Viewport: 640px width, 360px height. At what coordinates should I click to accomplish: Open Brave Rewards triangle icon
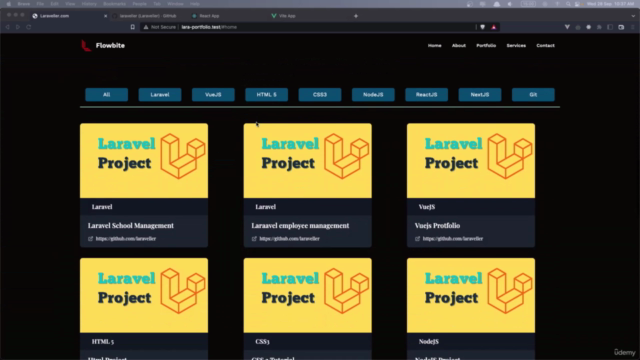click(493, 27)
